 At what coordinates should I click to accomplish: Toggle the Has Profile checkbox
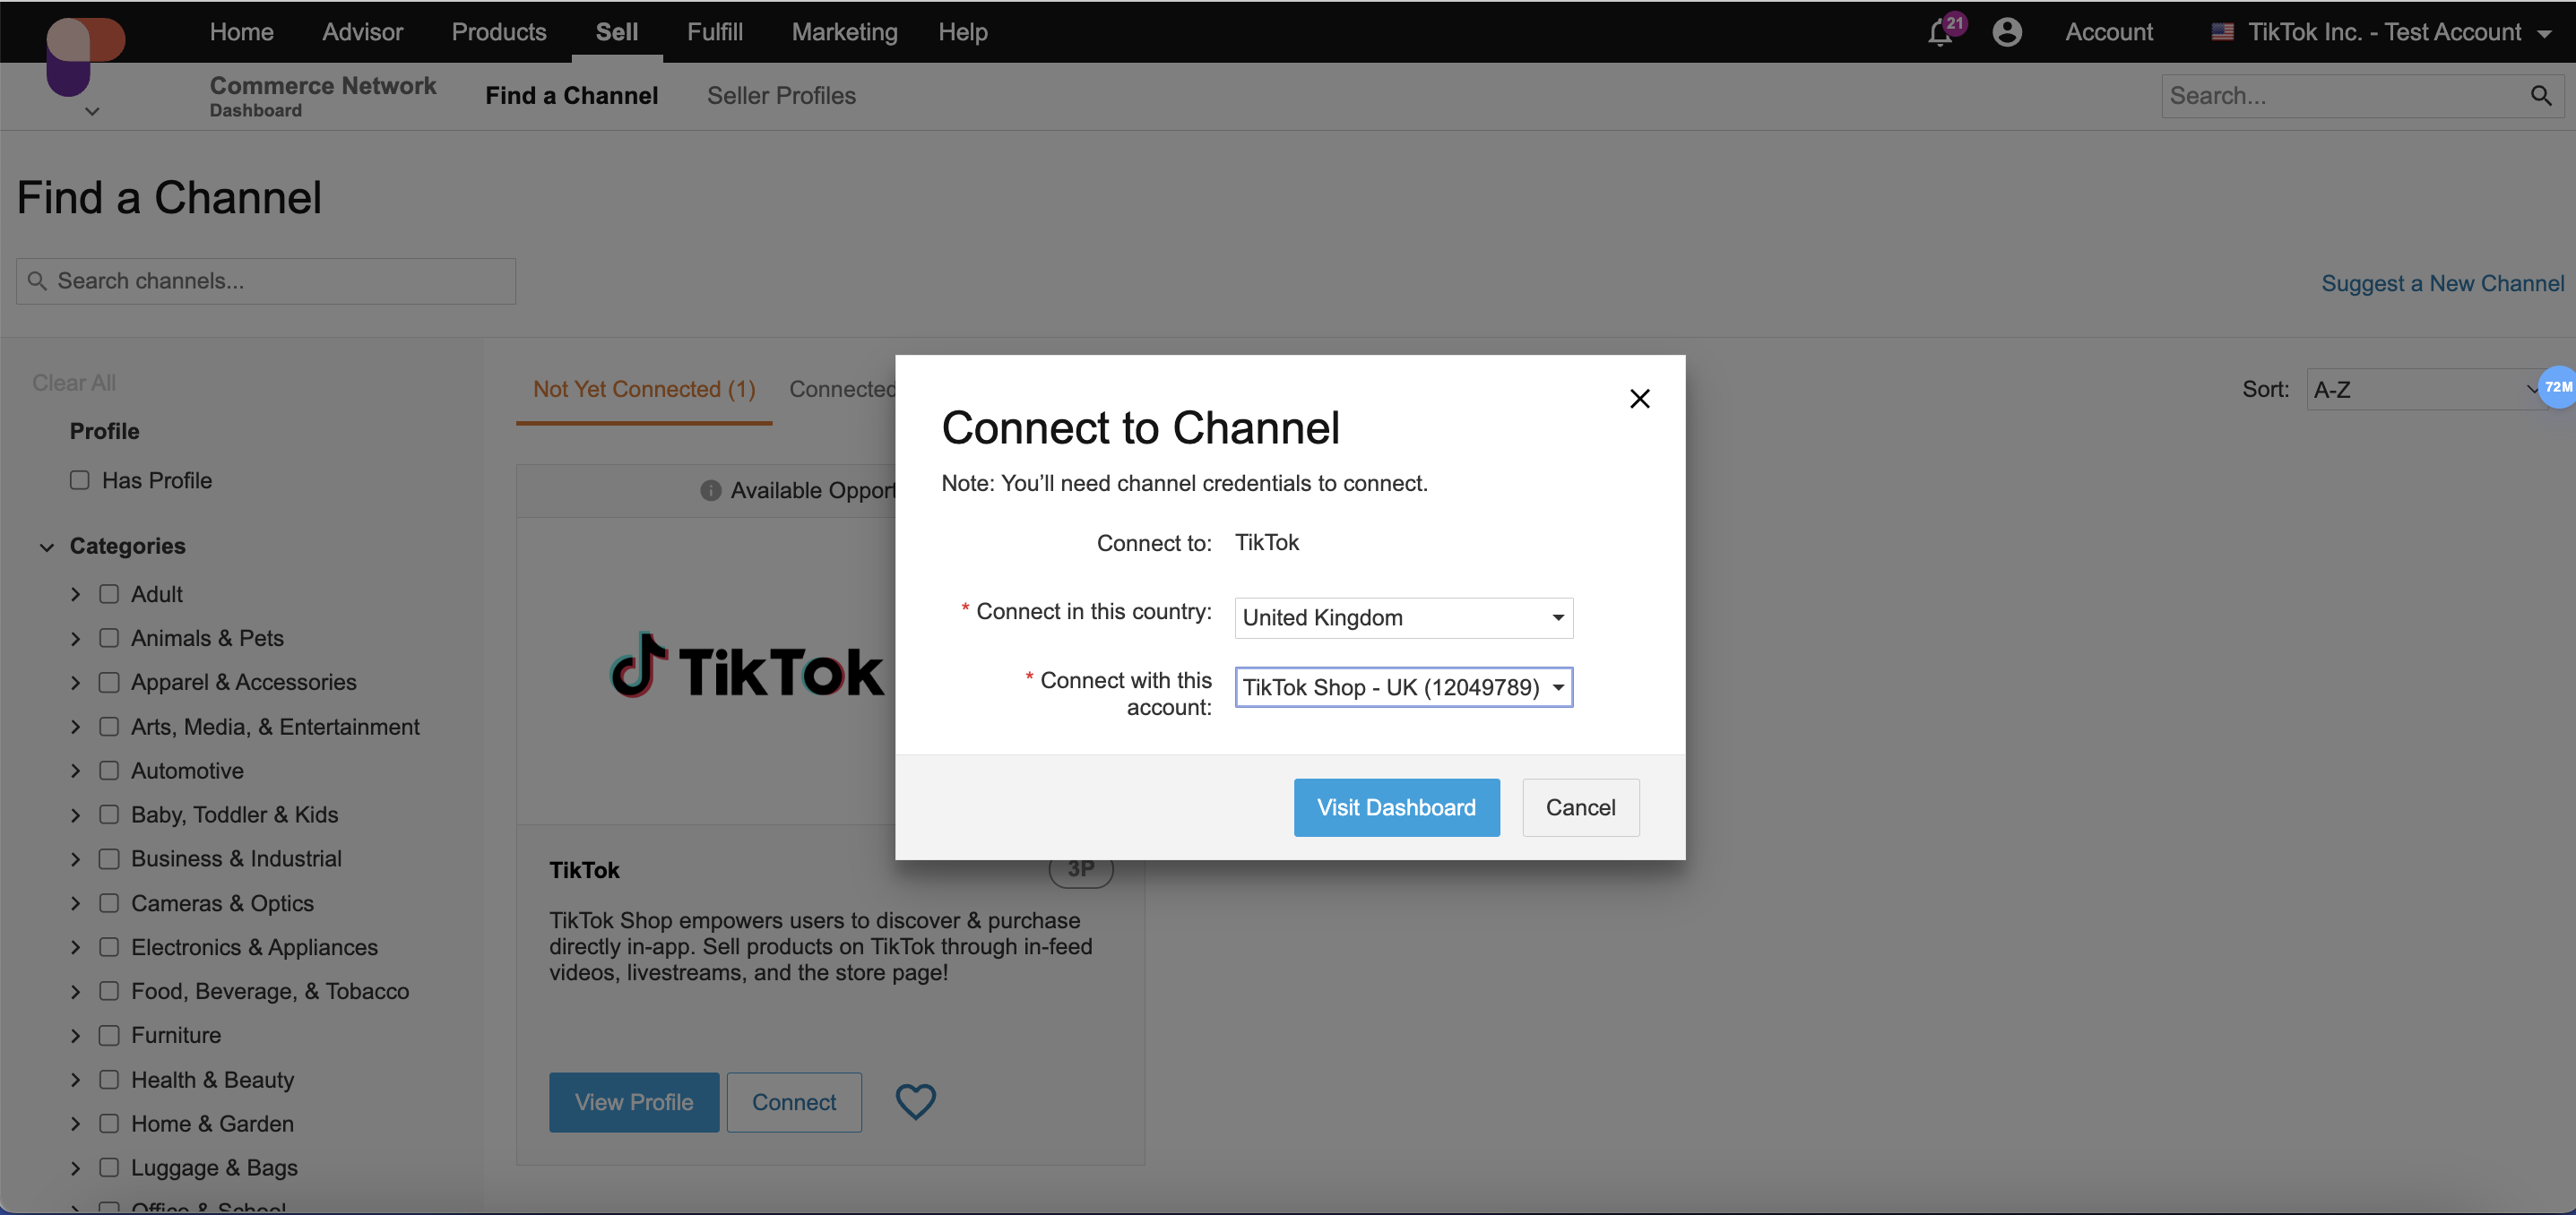[80, 480]
